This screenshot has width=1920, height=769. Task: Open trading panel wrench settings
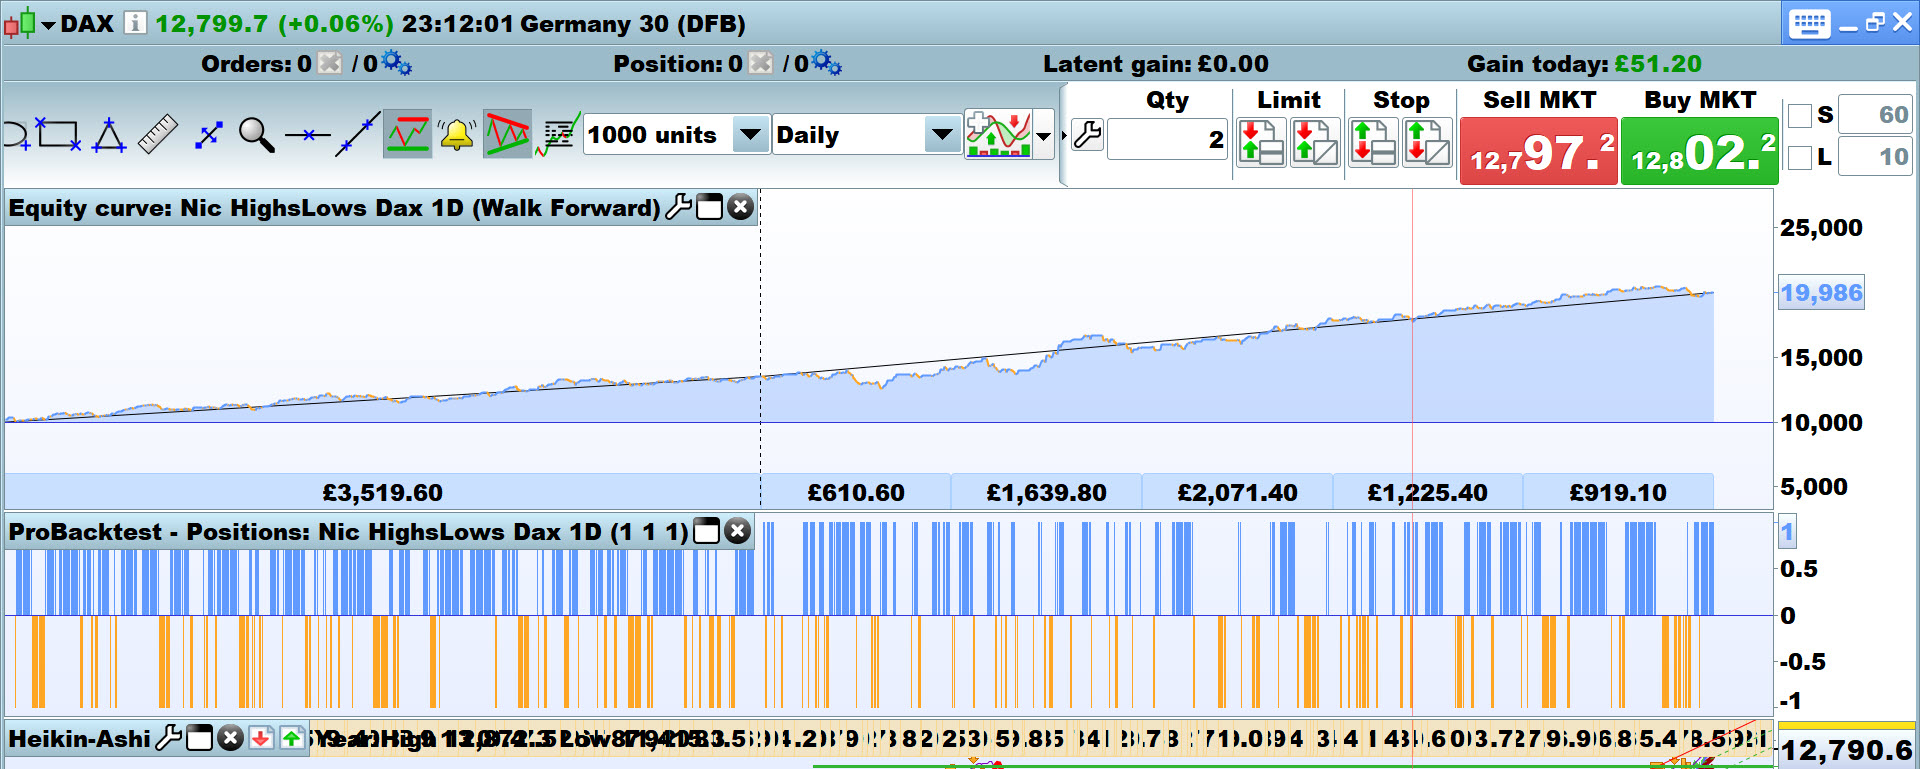click(x=1088, y=135)
